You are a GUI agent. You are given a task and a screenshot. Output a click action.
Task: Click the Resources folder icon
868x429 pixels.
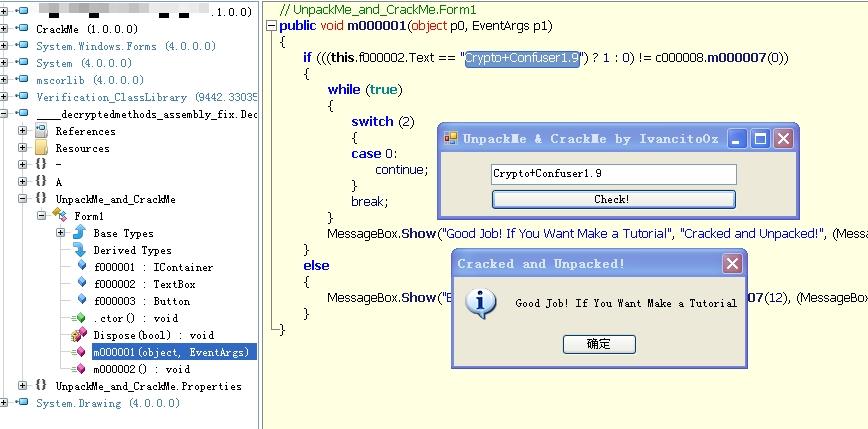[x=41, y=148]
